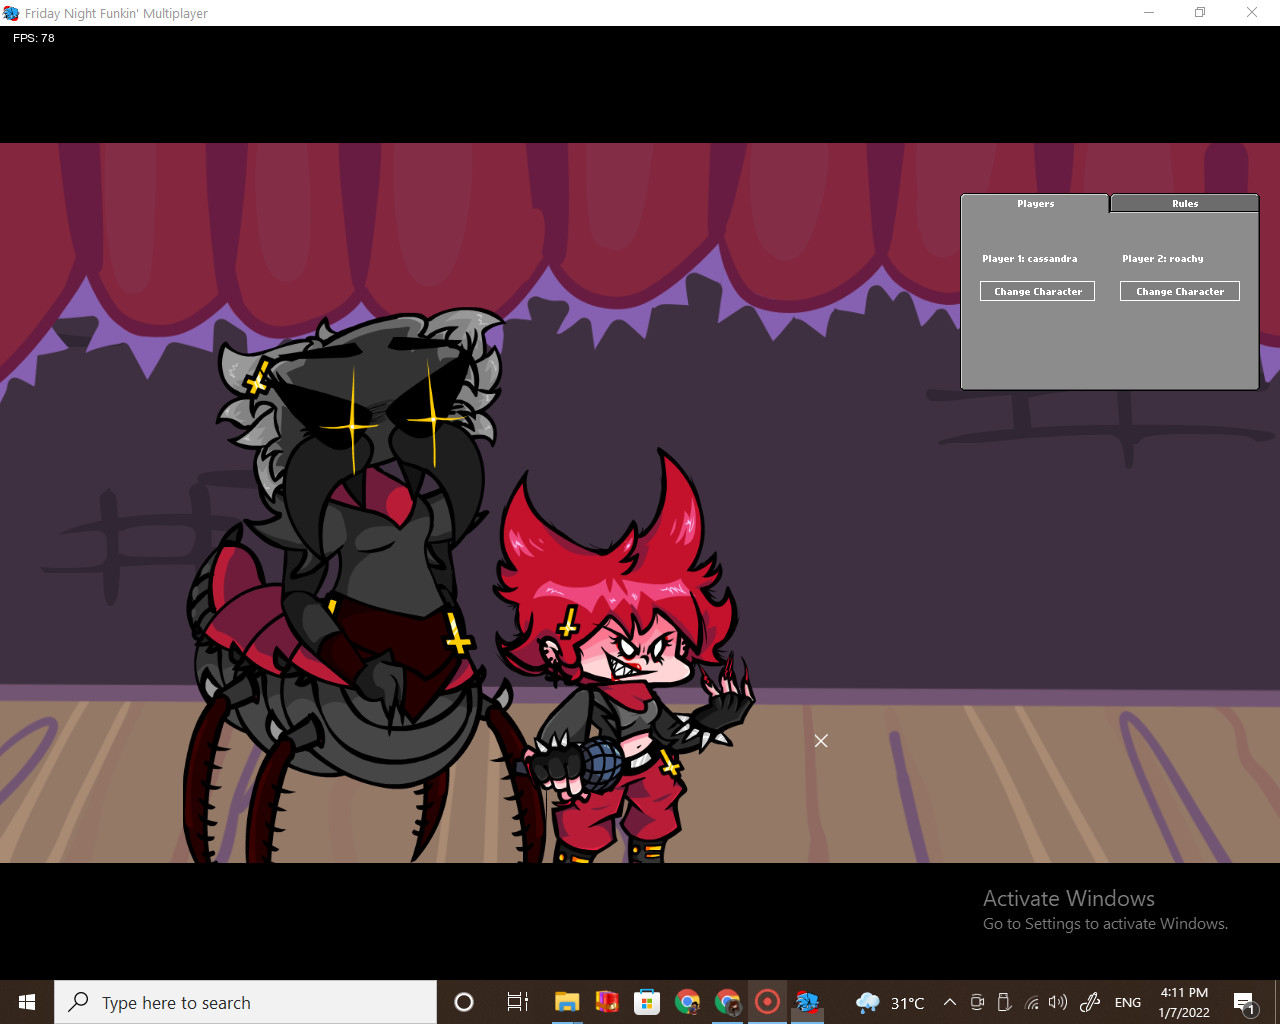Open File Explorer from the taskbar
Screen dimensions: 1280x1024
click(567, 1002)
